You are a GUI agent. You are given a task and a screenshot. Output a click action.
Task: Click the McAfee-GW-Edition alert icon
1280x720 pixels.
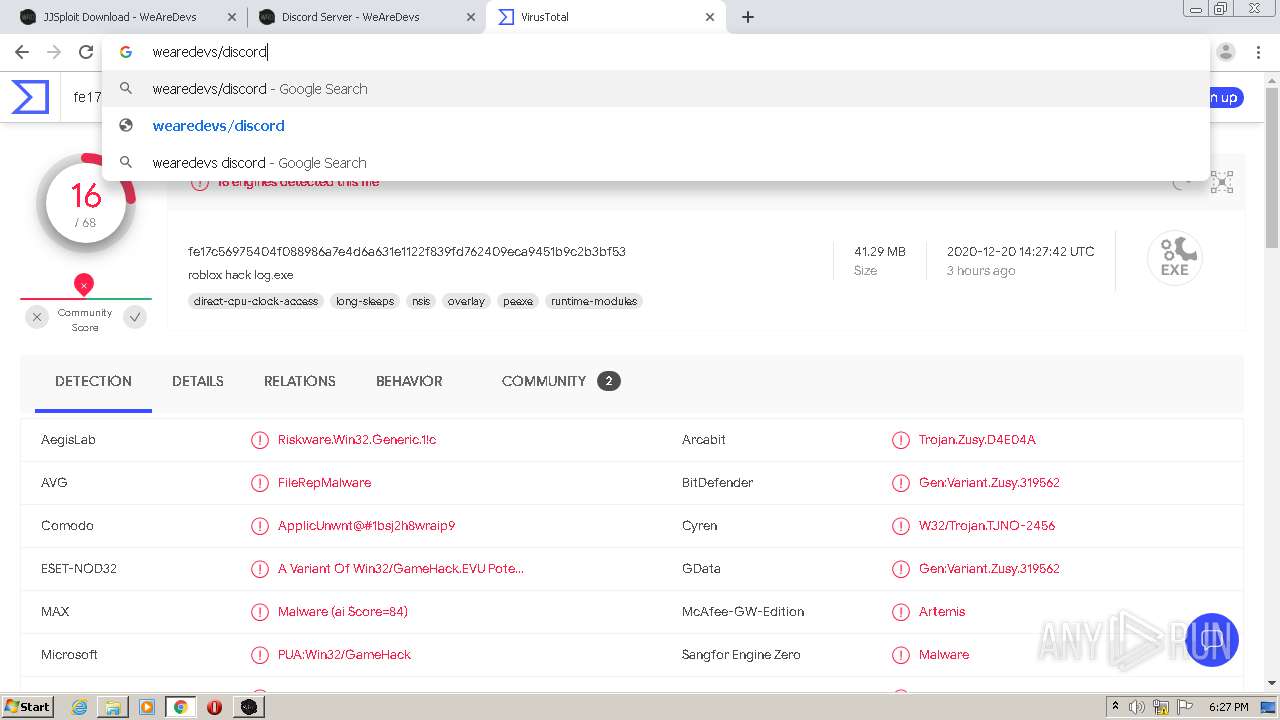click(901, 612)
